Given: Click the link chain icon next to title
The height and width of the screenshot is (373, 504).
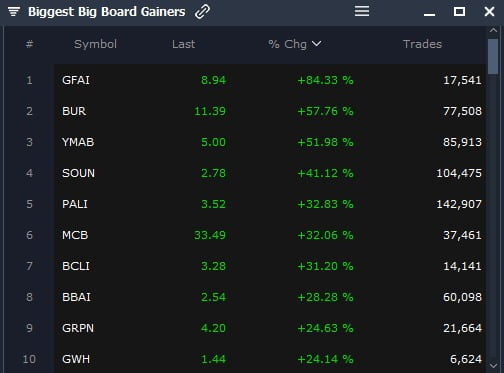Looking at the screenshot, I should pyautogui.click(x=202, y=12).
